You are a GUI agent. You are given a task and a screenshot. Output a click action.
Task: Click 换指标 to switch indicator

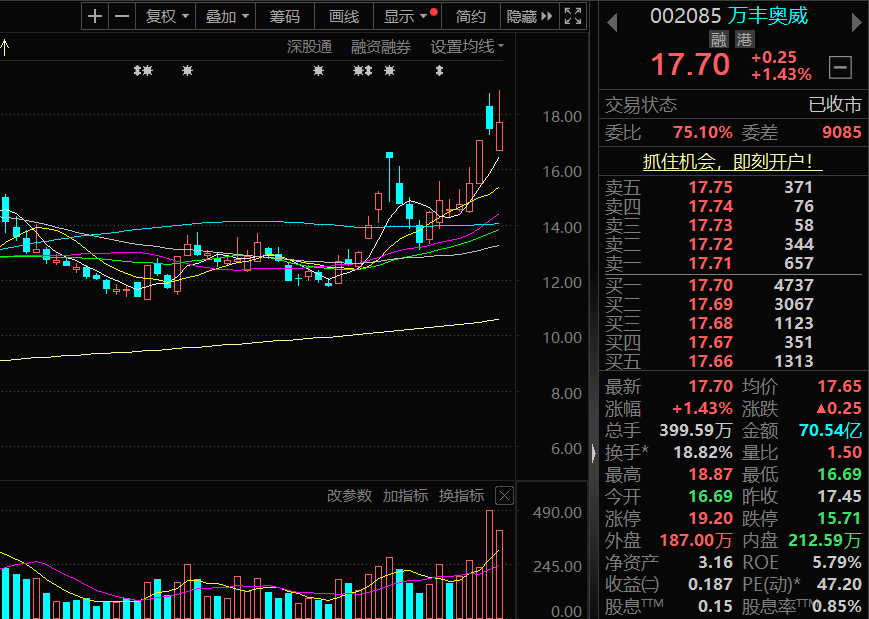[x=461, y=495]
